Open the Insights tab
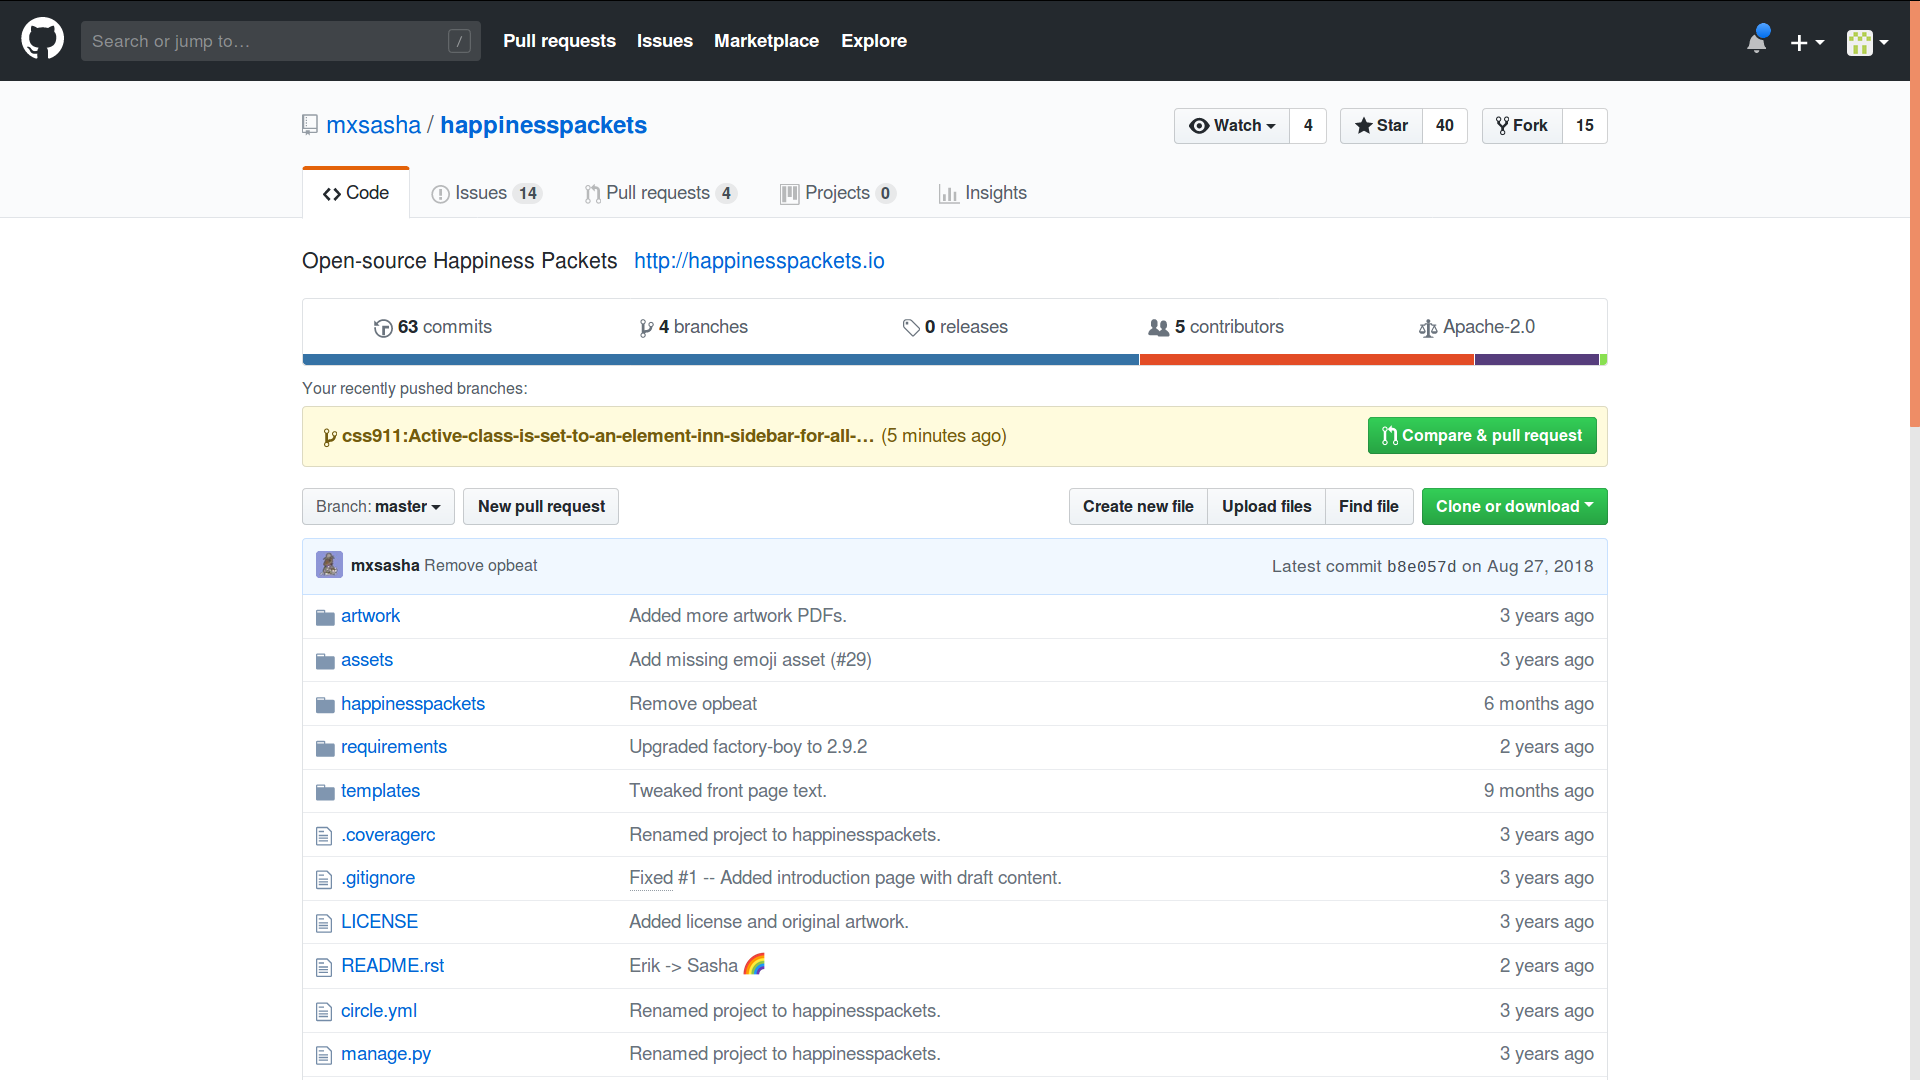The image size is (1920, 1080). [x=983, y=193]
